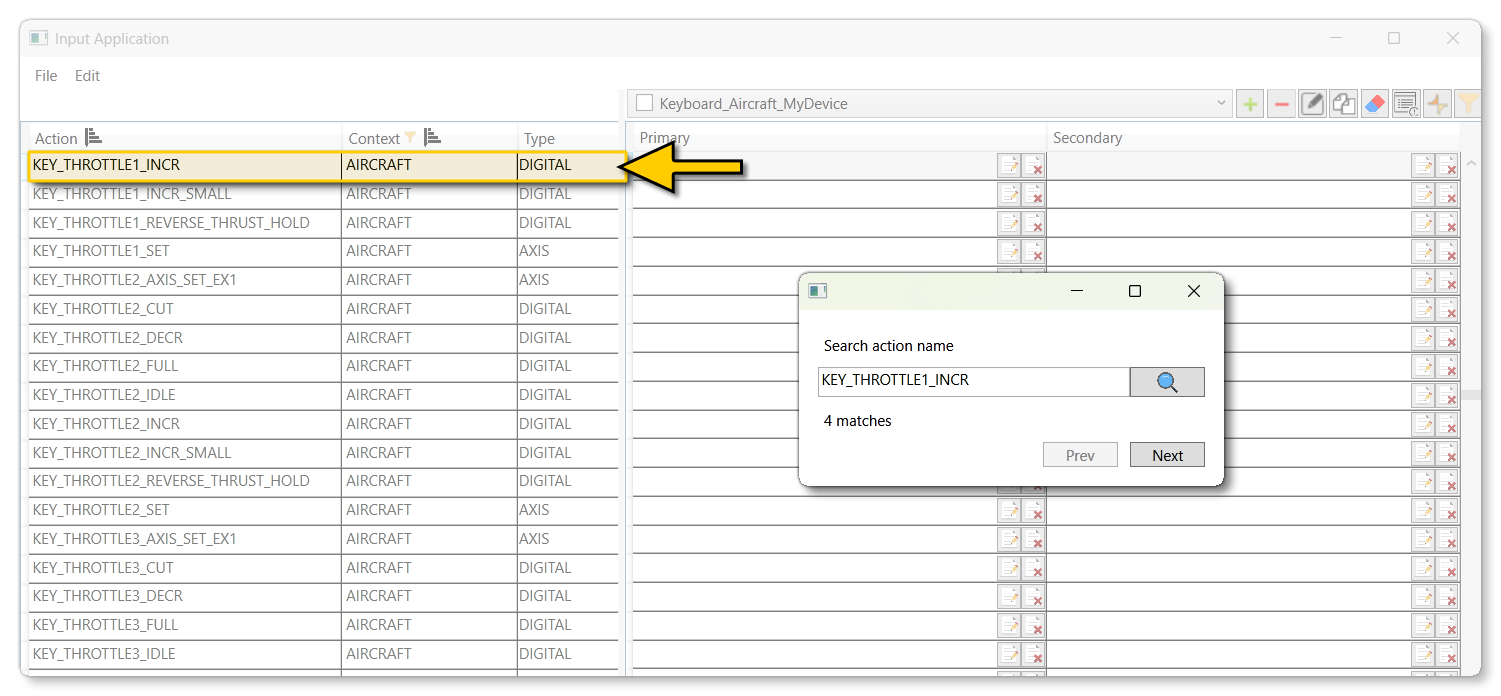Click the scroll up arrow of bindings list
This screenshot has width=1501, height=696.
[x=1470, y=163]
